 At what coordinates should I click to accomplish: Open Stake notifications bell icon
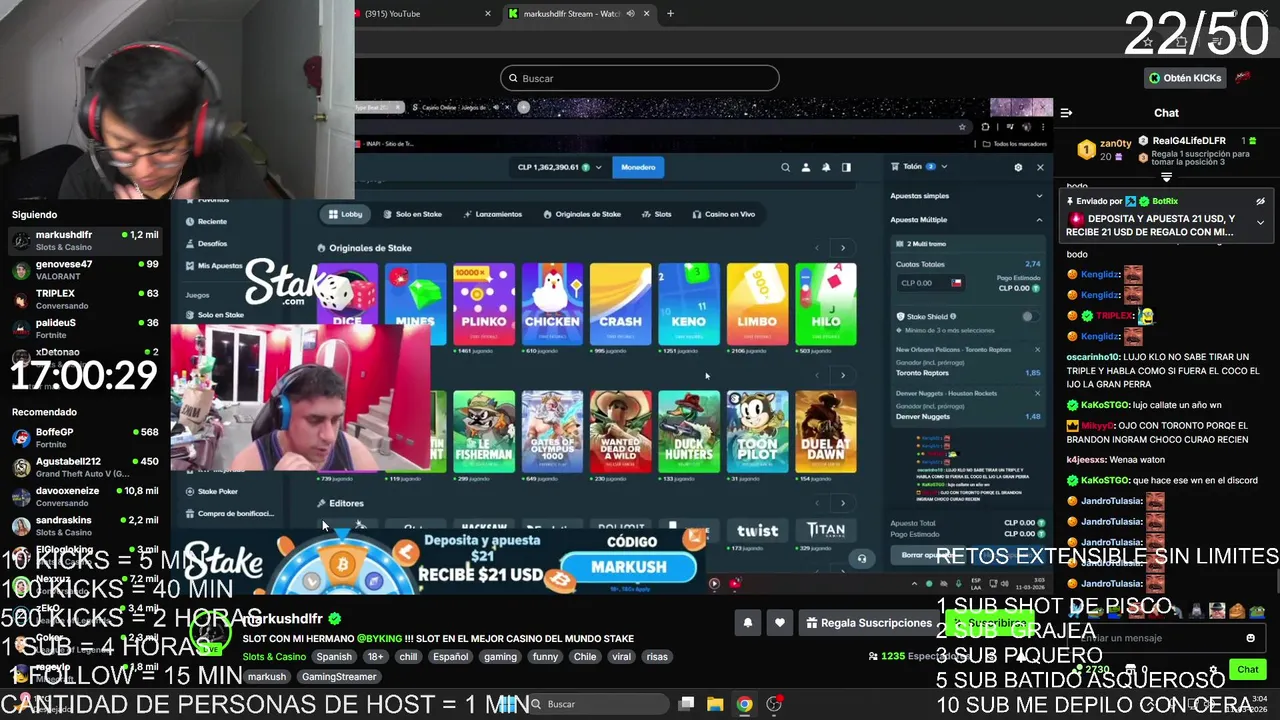pos(826,167)
